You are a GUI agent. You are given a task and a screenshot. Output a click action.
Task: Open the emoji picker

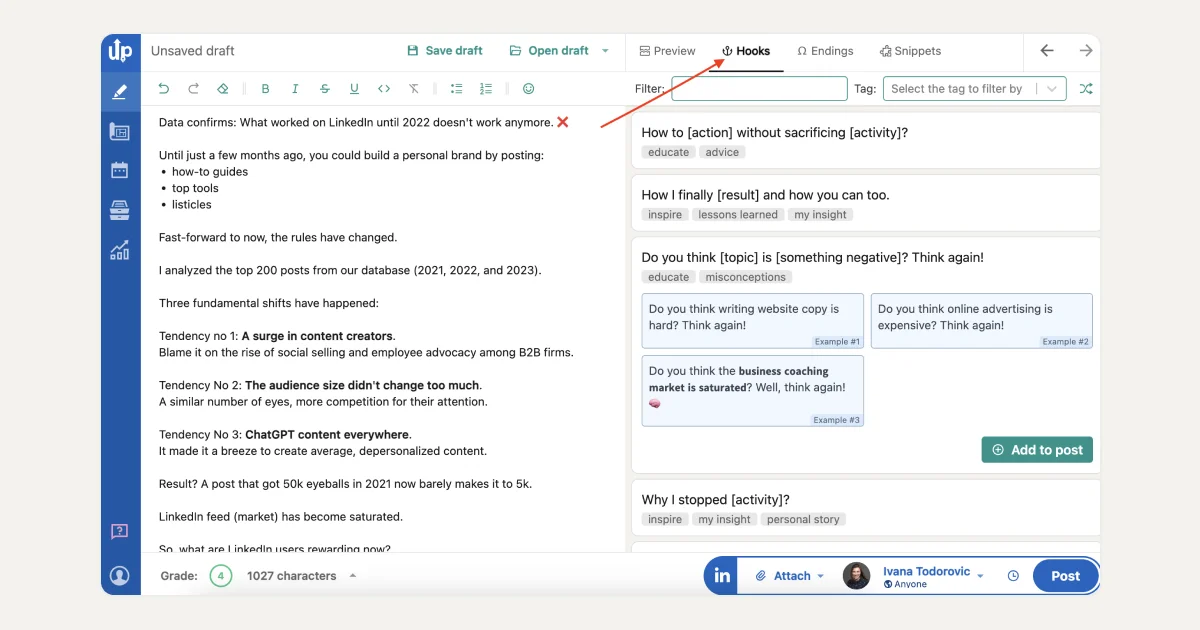(528, 88)
